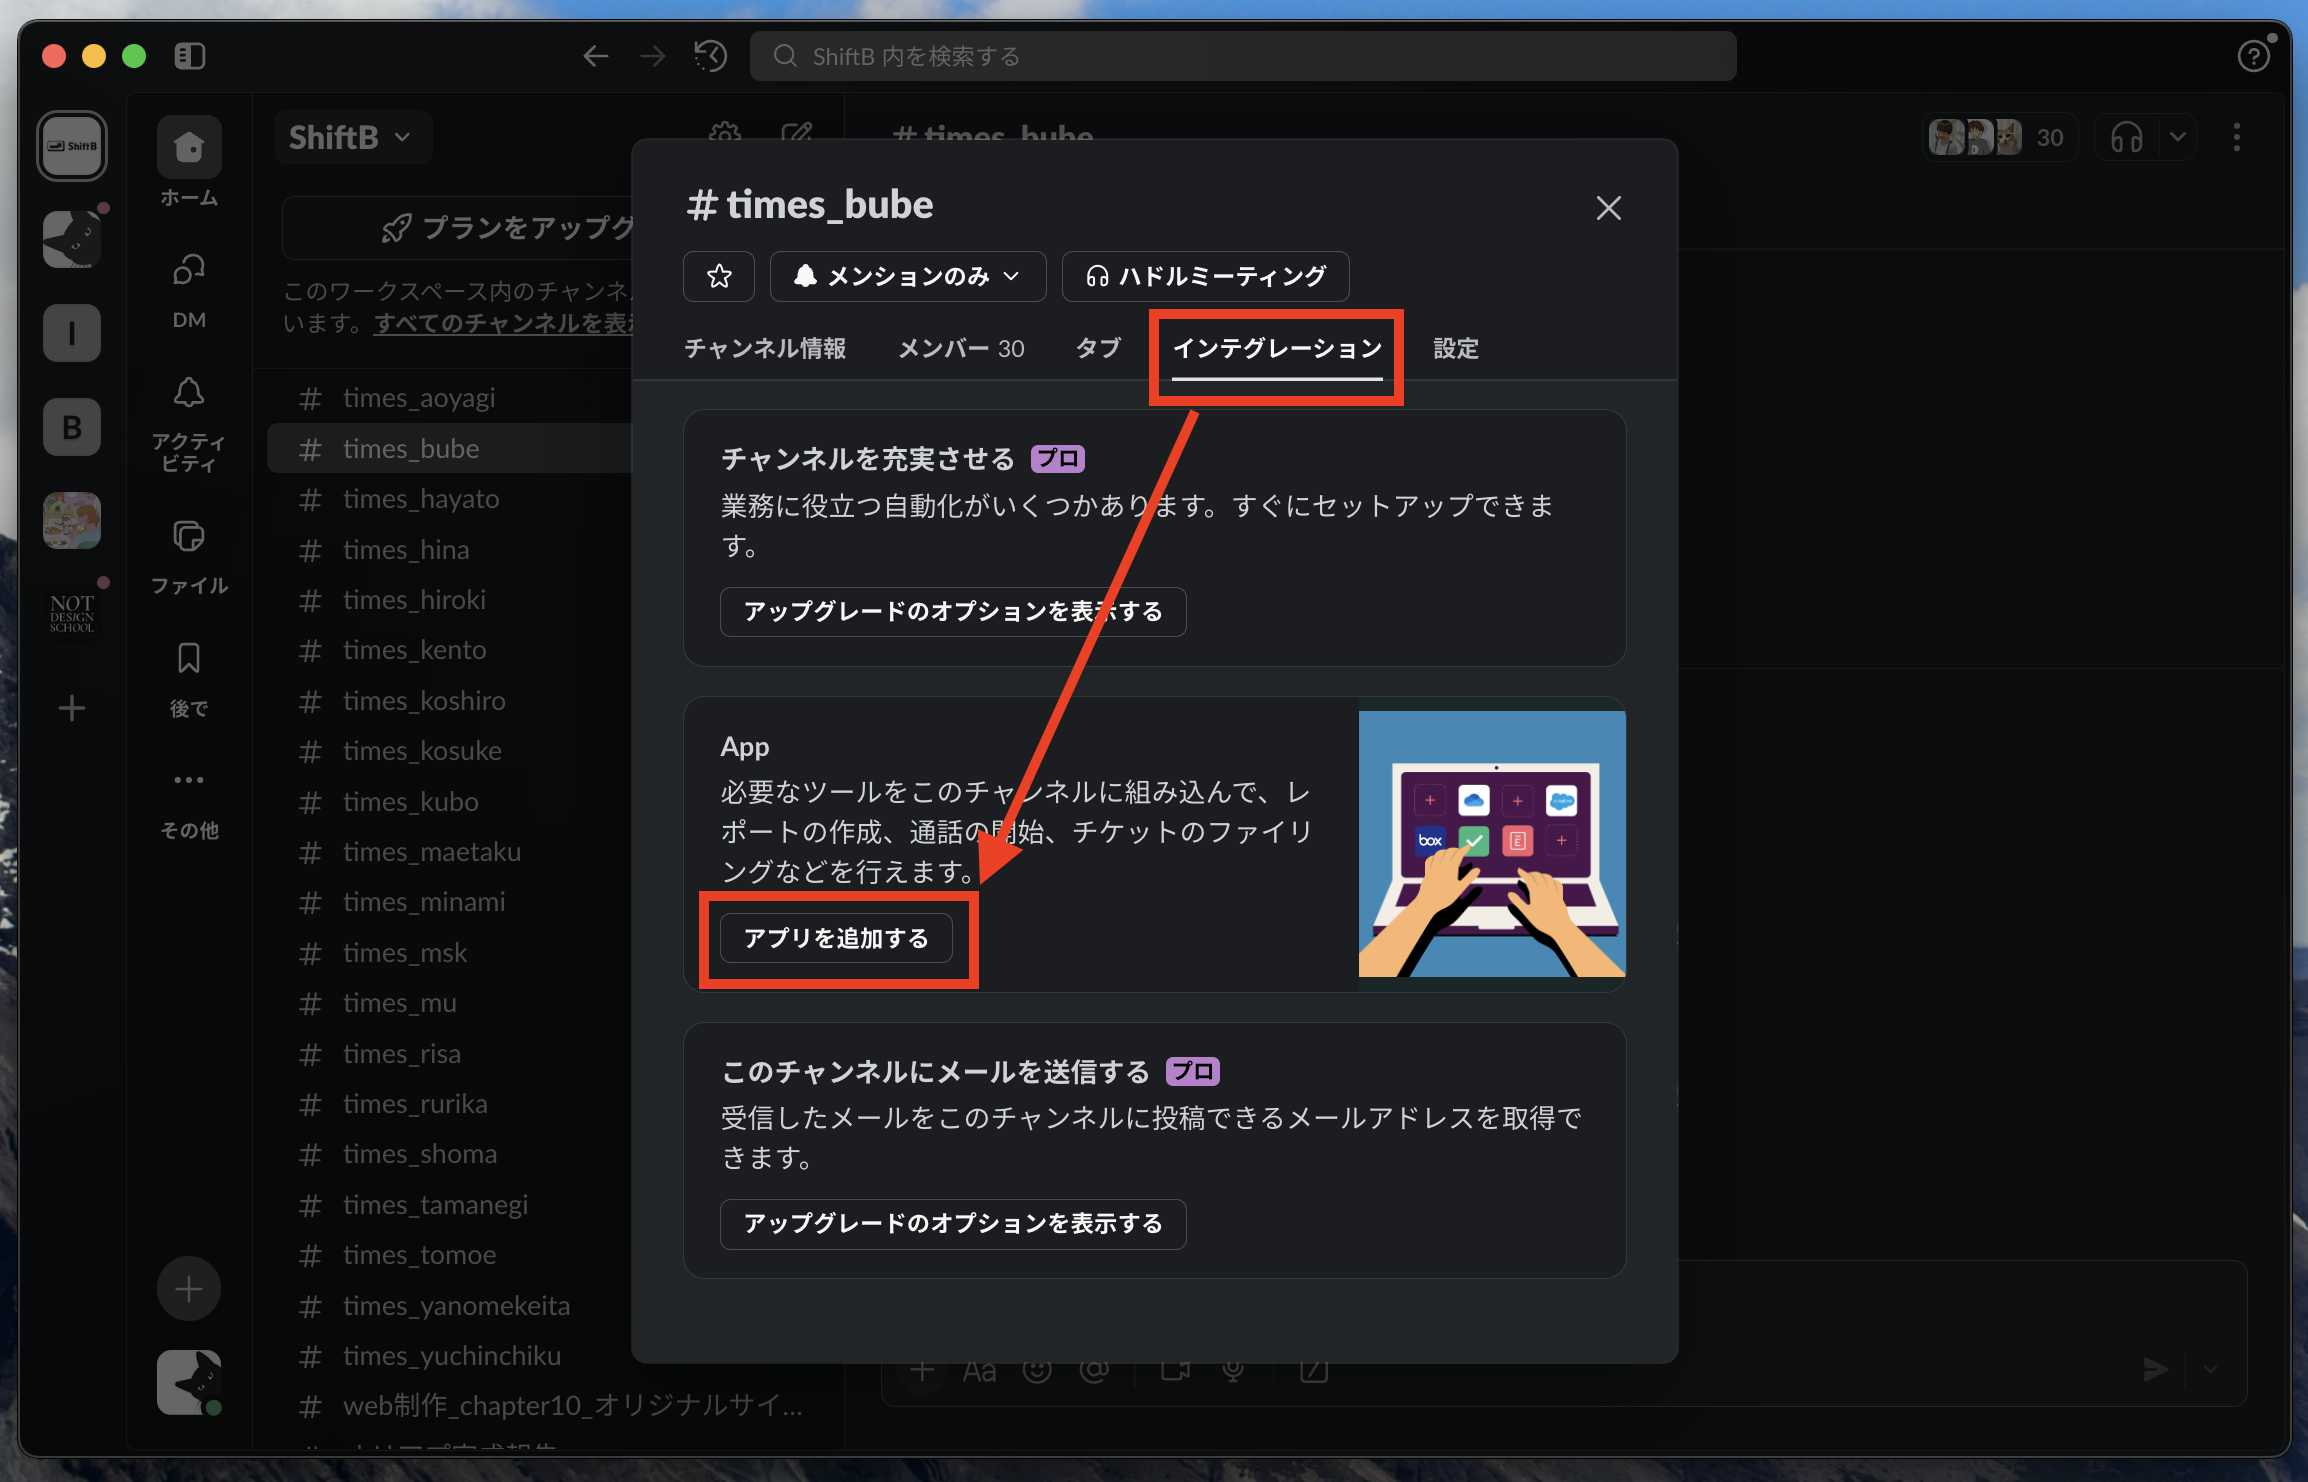
Task: Open the メンションのみ notification dropdown
Action: (908, 276)
